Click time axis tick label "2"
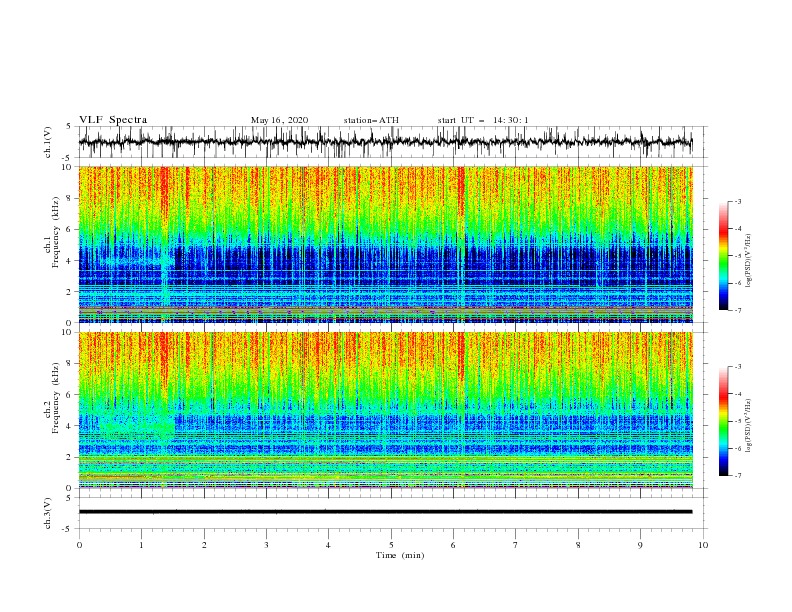The width and height of the screenshot is (792, 612). coord(204,545)
